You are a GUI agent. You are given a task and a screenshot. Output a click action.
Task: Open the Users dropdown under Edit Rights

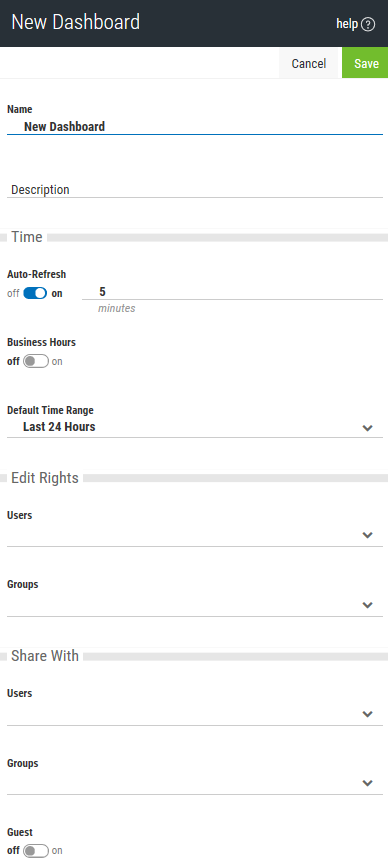[x=195, y=535]
